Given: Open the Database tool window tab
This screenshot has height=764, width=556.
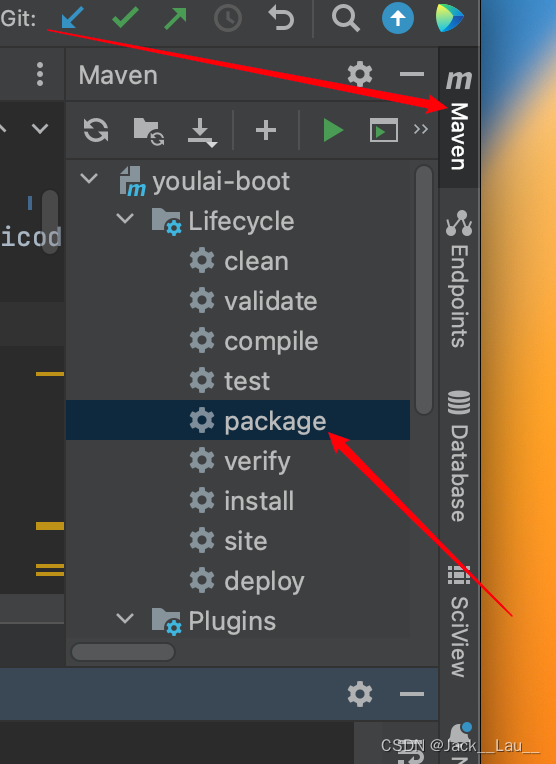Looking at the screenshot, I should (x=459, y=456).
